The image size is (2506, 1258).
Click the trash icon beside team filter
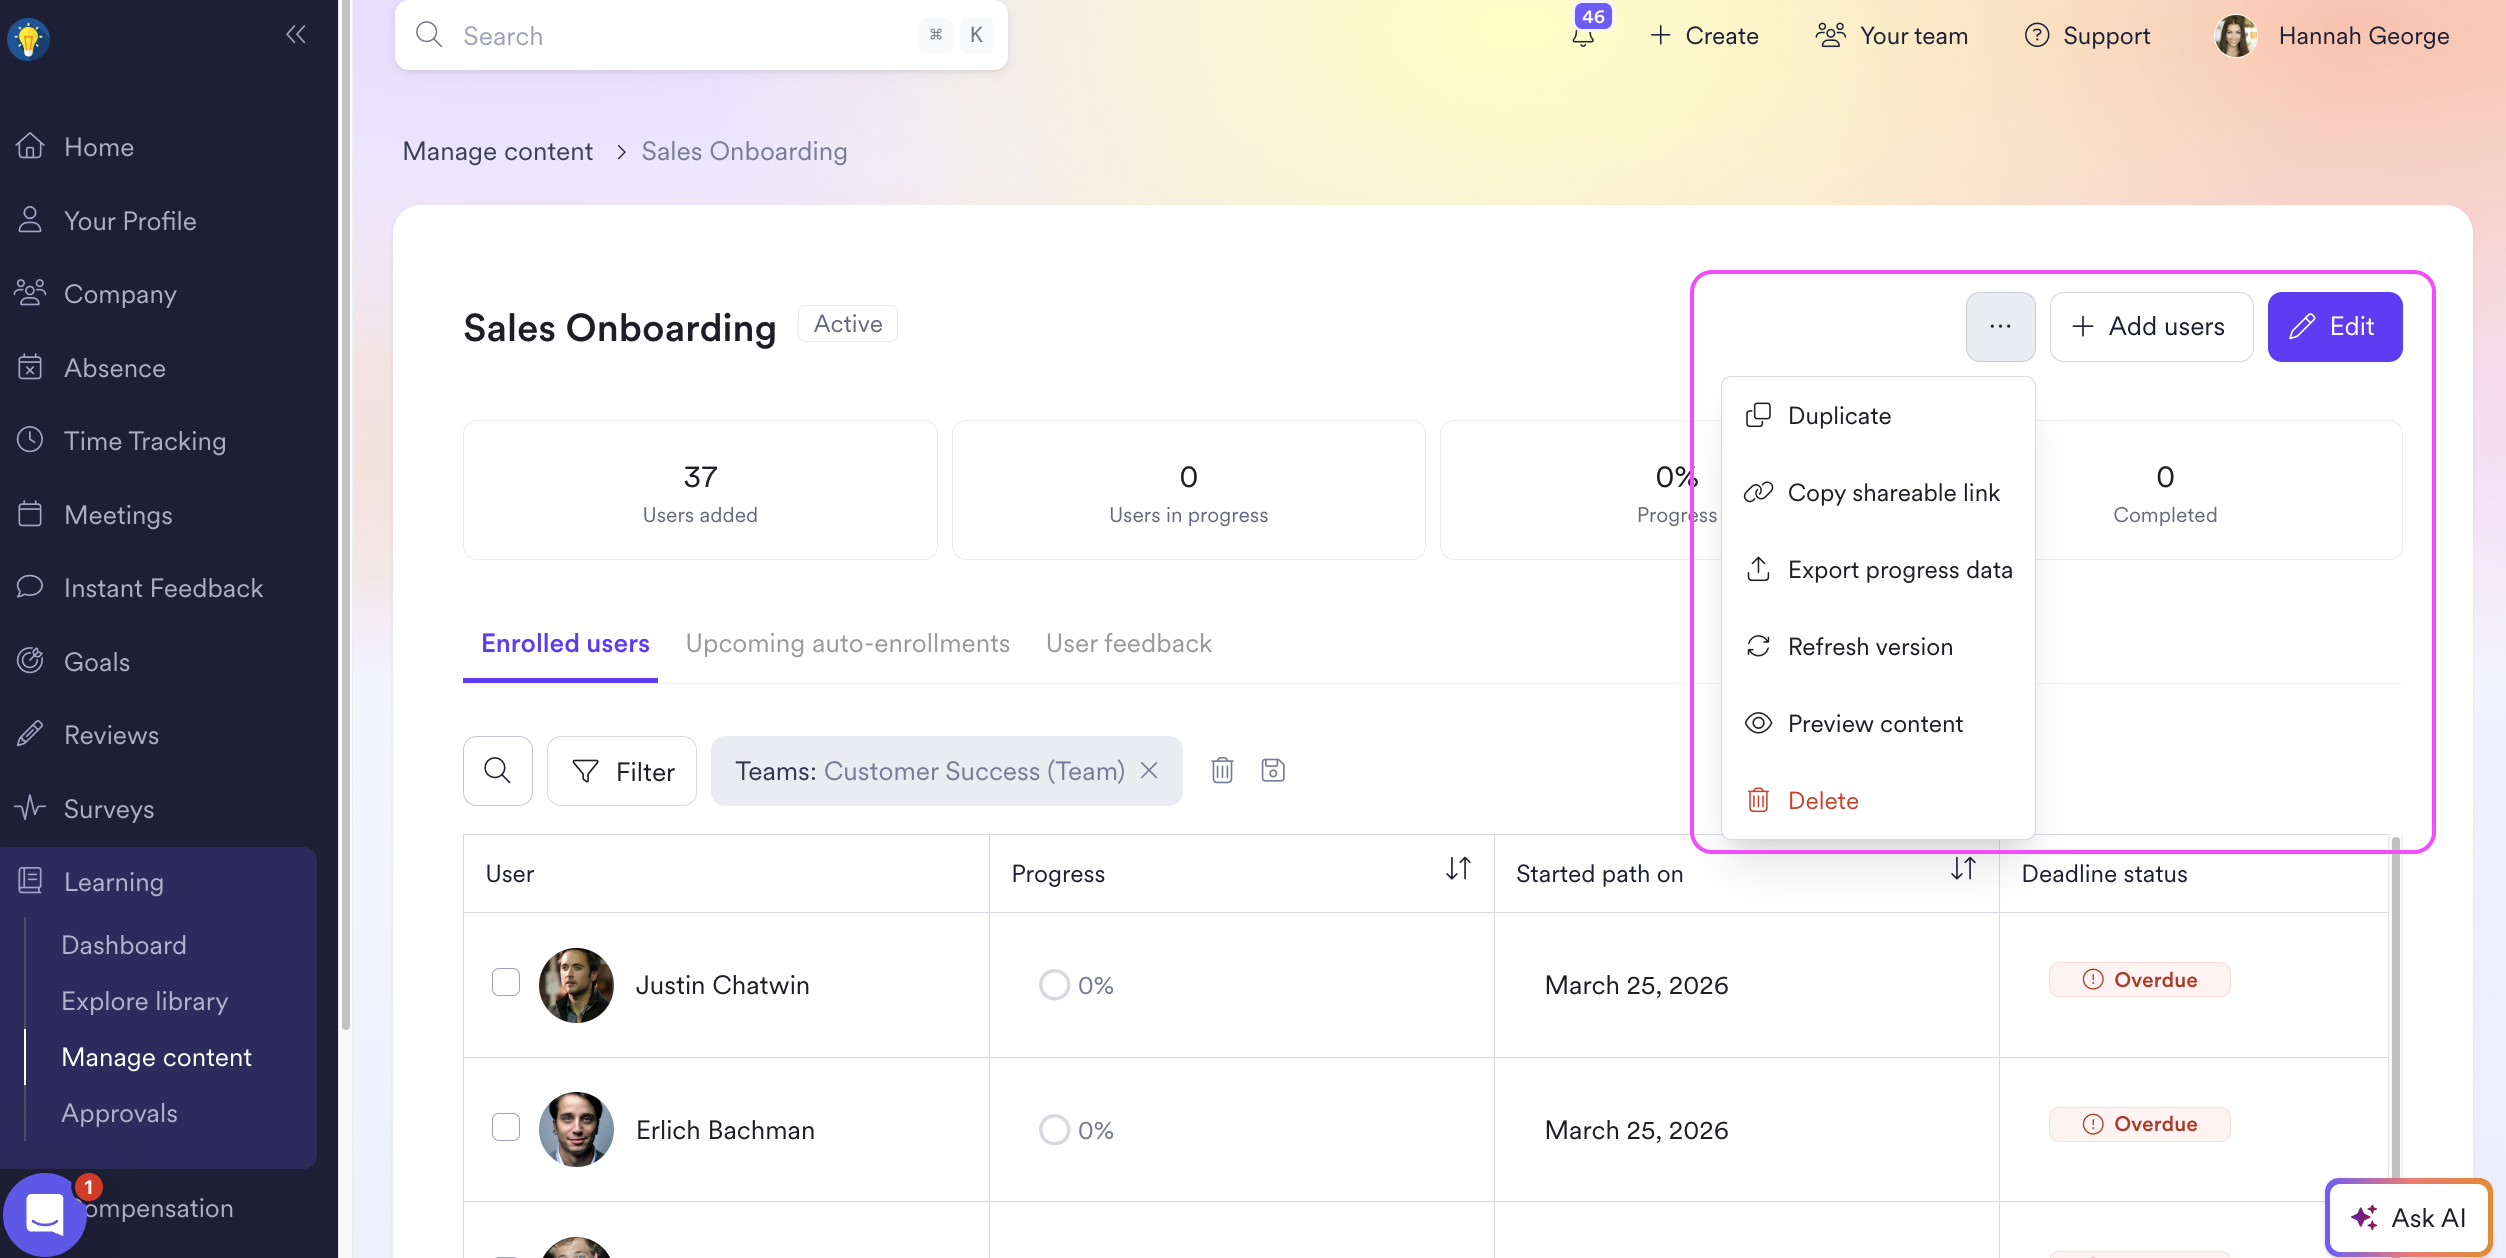coord(1222,770)
